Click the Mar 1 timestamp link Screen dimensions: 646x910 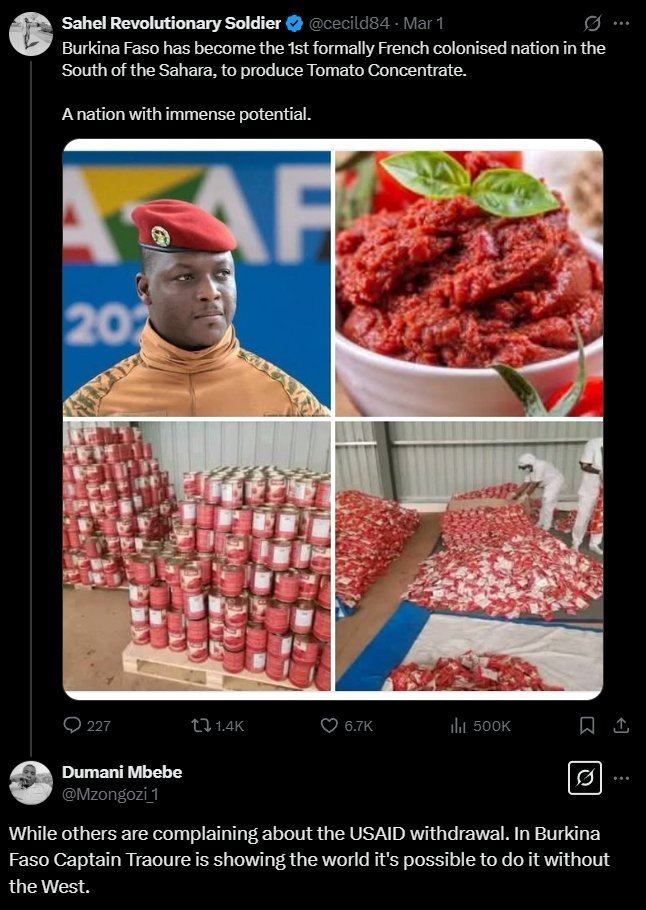pos(423,23)
